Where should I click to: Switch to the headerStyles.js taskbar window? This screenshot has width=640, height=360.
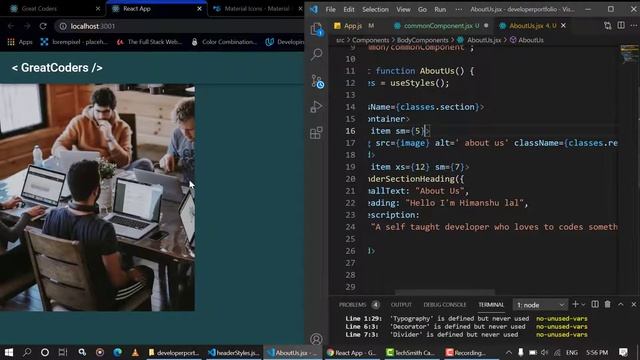click(234, 352)
